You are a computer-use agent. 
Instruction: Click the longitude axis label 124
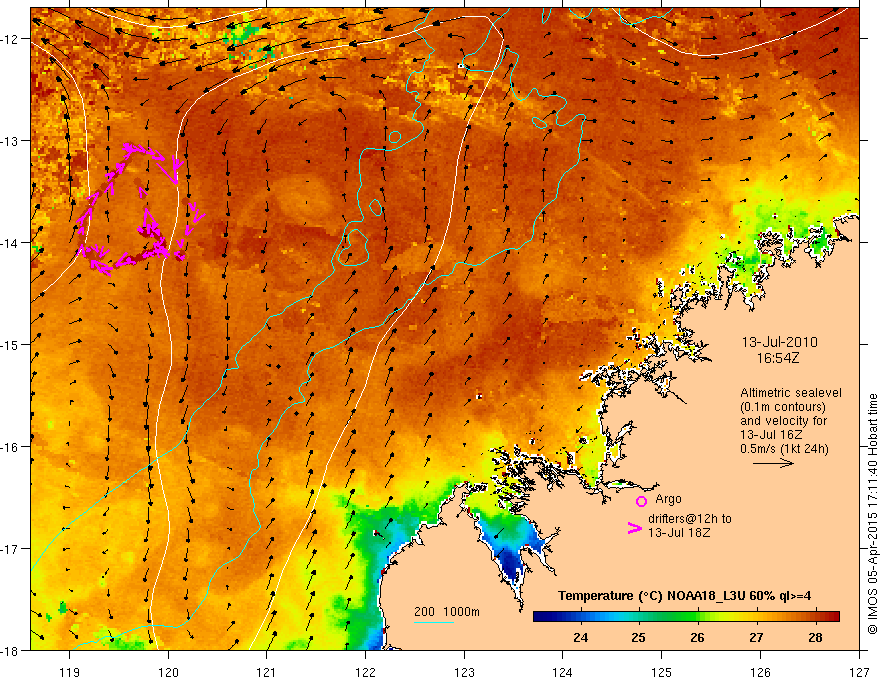click(563, 672)
